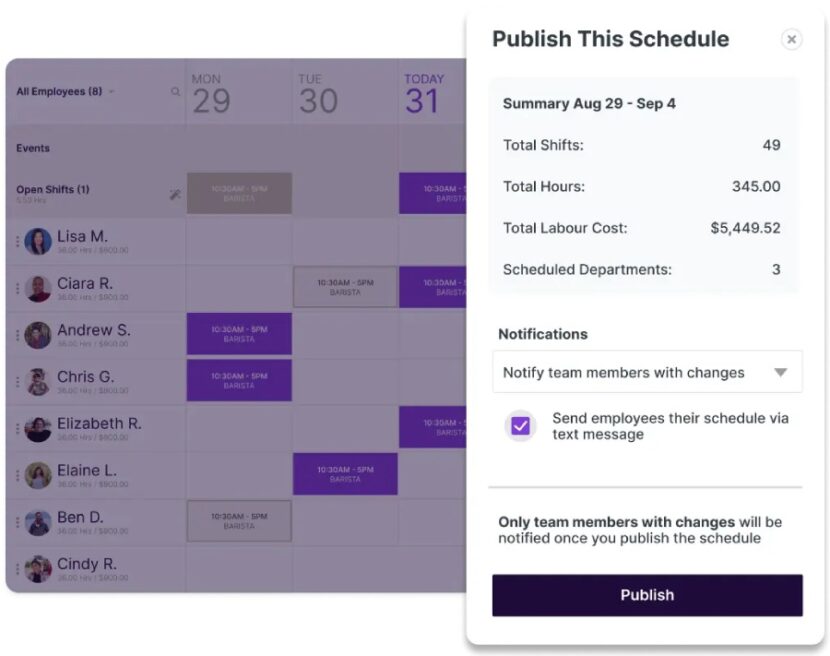Click the search icon in the employee panel
Viewport: 830px width, 656px height.
tap(175, 91)
